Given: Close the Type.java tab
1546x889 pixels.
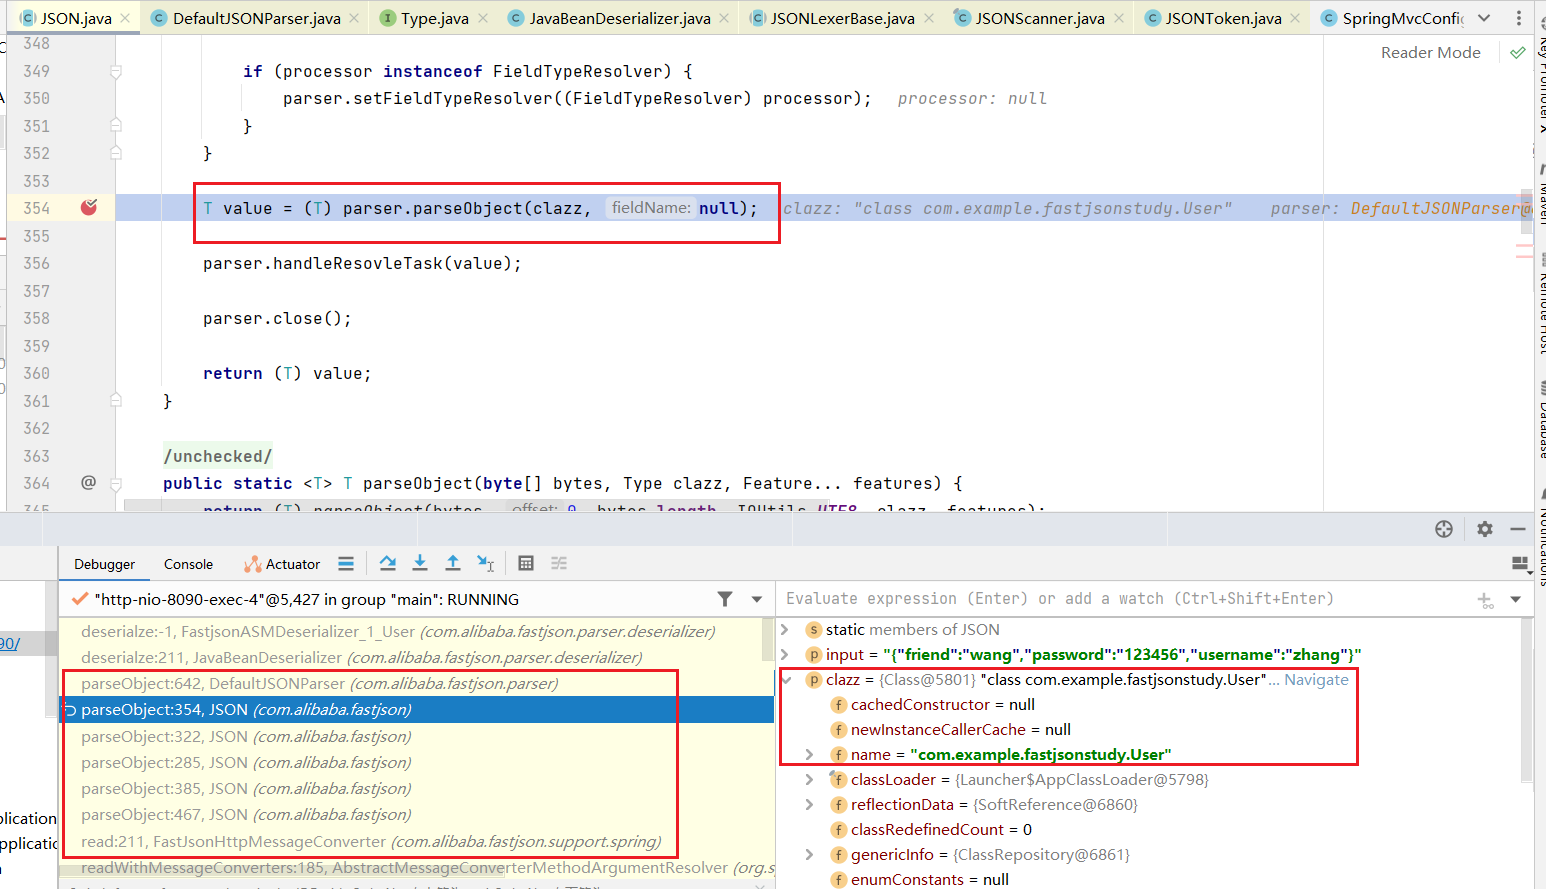Looking at the screenshot, I should pos(482,18).
